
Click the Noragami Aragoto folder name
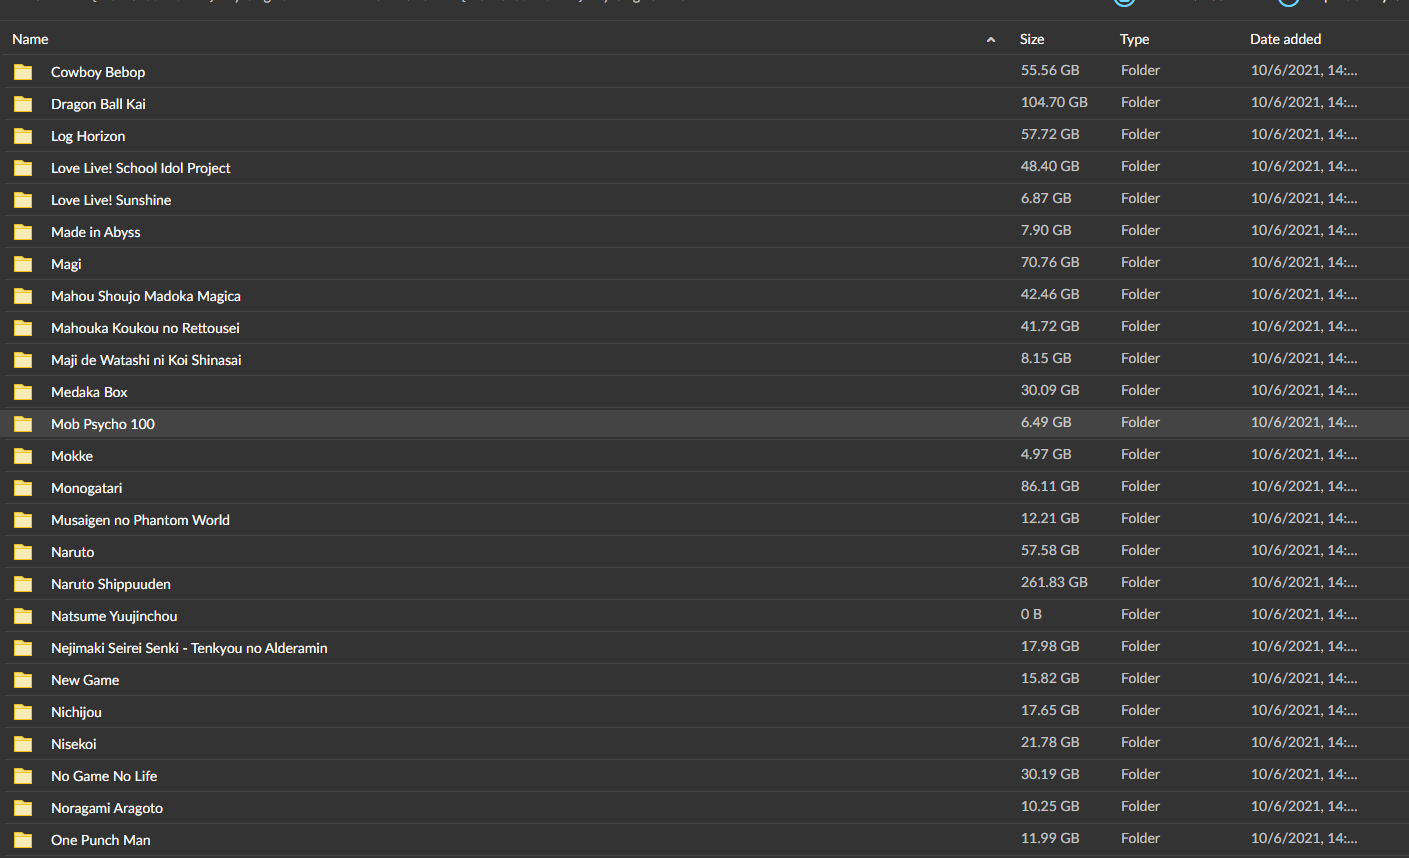click(x=107, y=808)
